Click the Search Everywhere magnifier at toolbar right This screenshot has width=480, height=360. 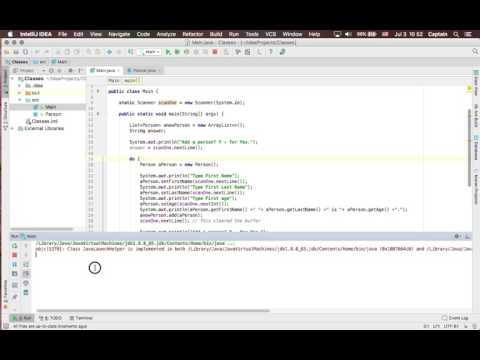(x=475, y=51)
